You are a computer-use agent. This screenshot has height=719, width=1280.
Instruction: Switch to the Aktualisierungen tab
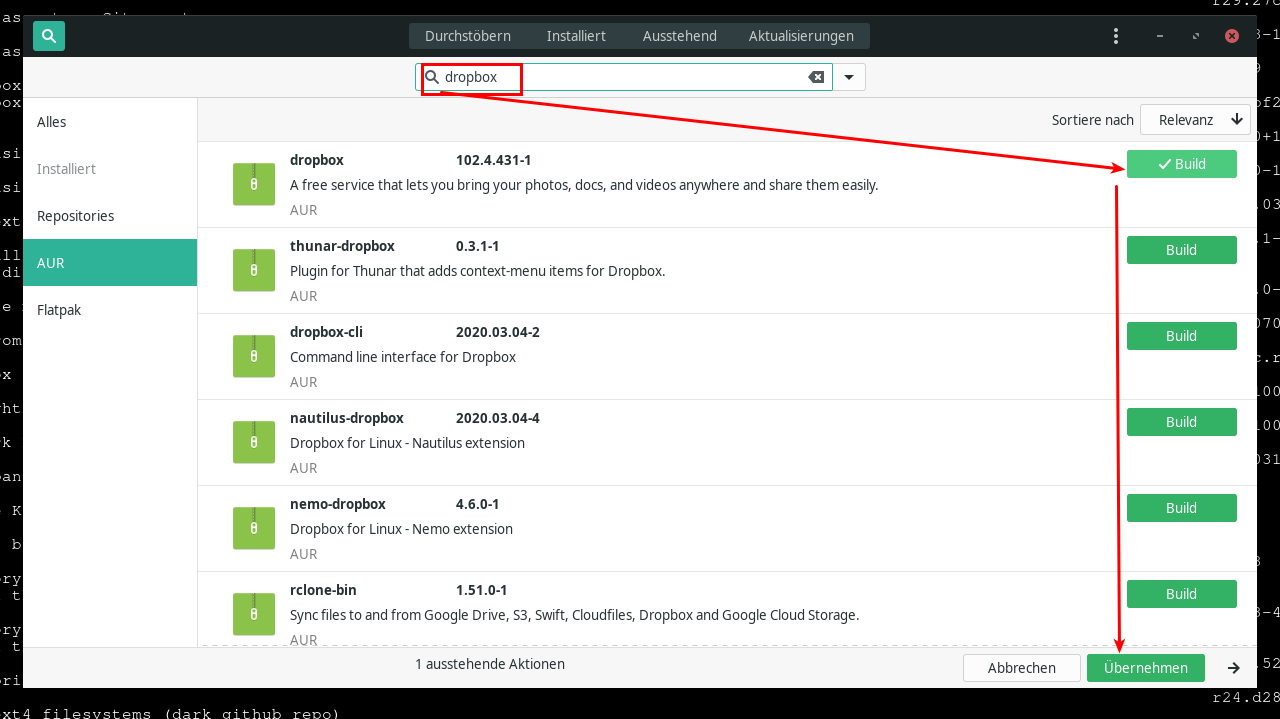(801, 36)
